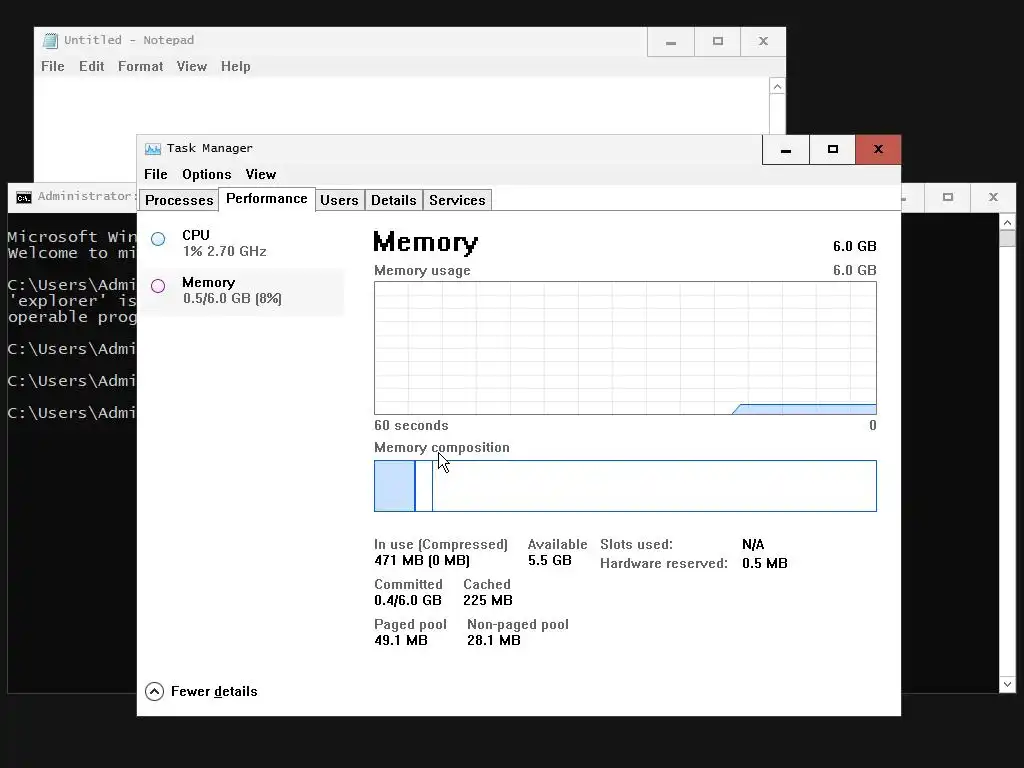The height and width of the screenshot is (768, 1024).
Task: Click the Cached value 225 MB
Action: [x=488, y=600]
